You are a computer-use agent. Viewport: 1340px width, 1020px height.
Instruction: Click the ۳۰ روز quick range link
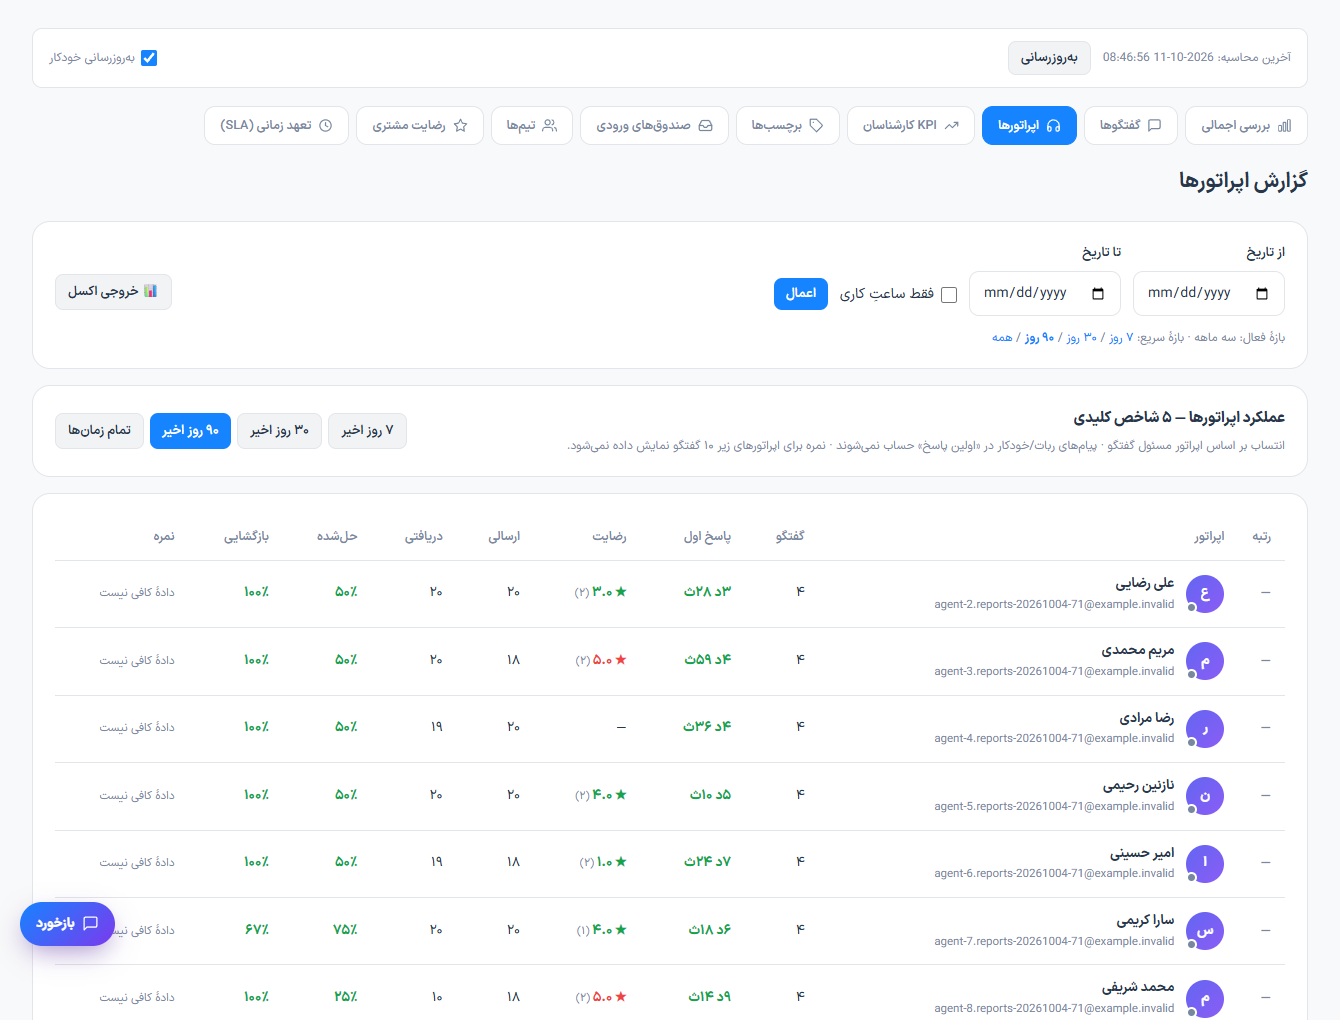pyautogui.click(x=1081, y=338)
